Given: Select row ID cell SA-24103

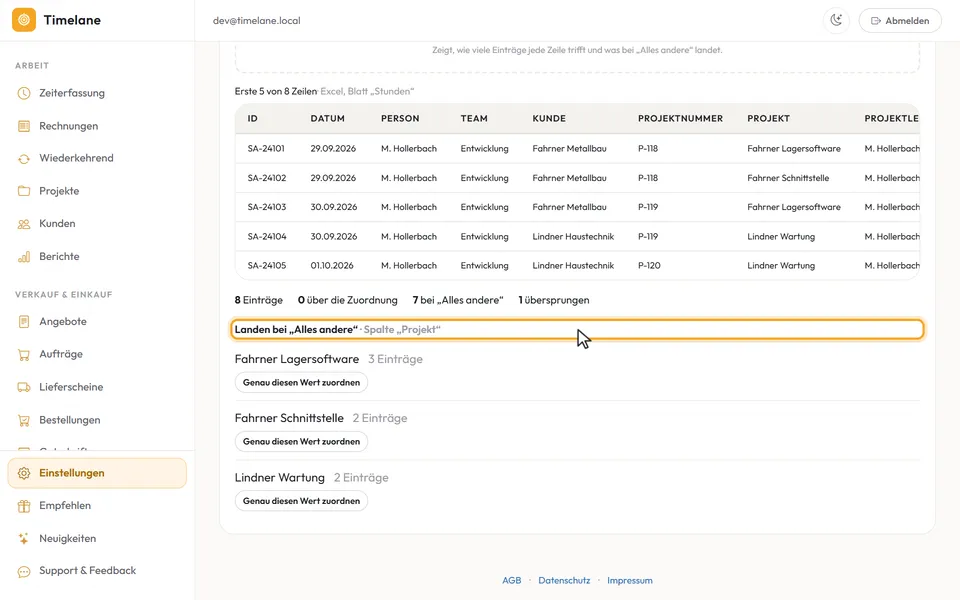Looking at the screenshot, I should (x=266, y=207).
